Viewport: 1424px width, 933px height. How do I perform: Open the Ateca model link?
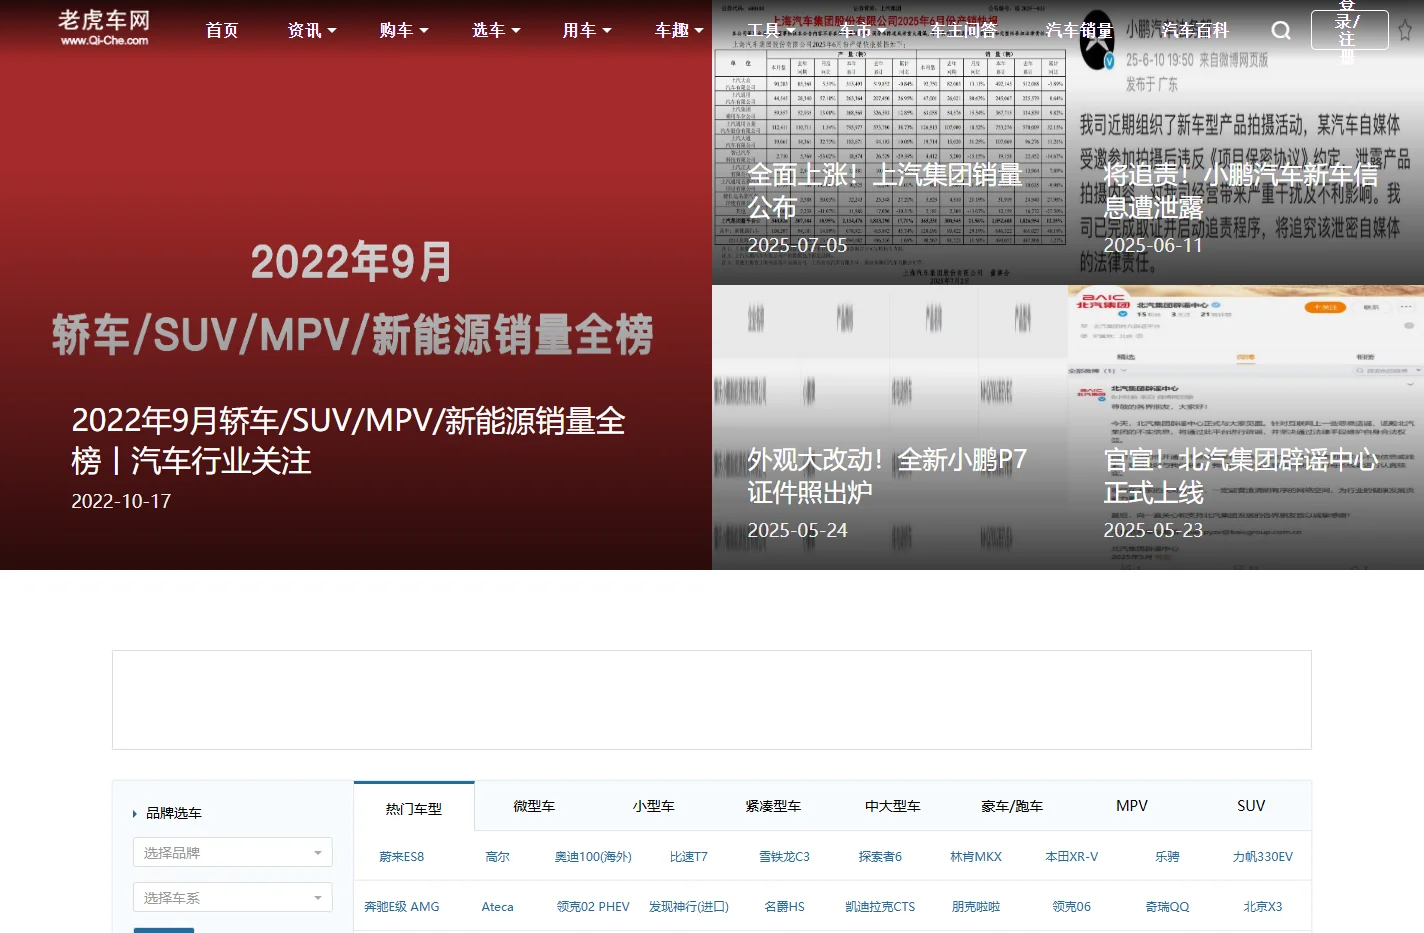click(497, 907)
